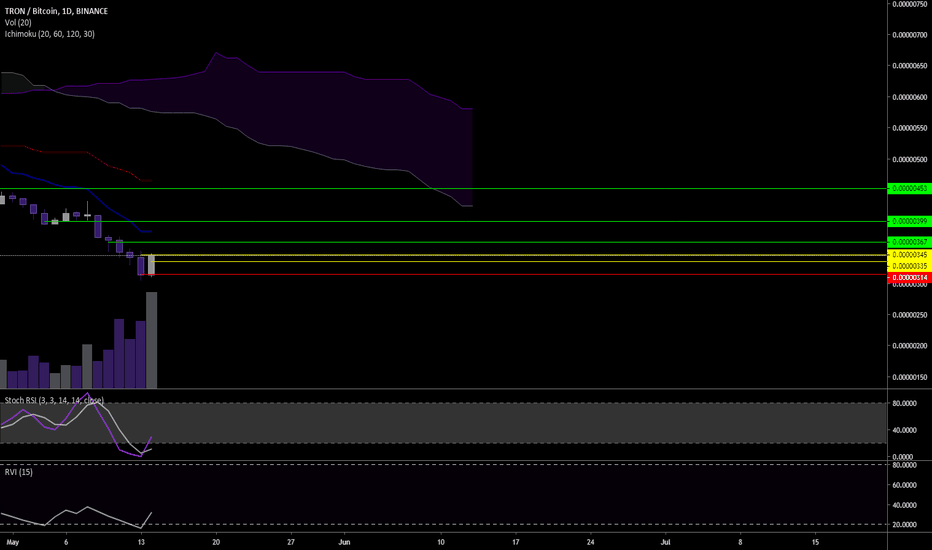Screen dimensions: 932x550
Task: Select the Stoch RSI (3, 3, 14, 14, close) label
Action: point(54,400)
